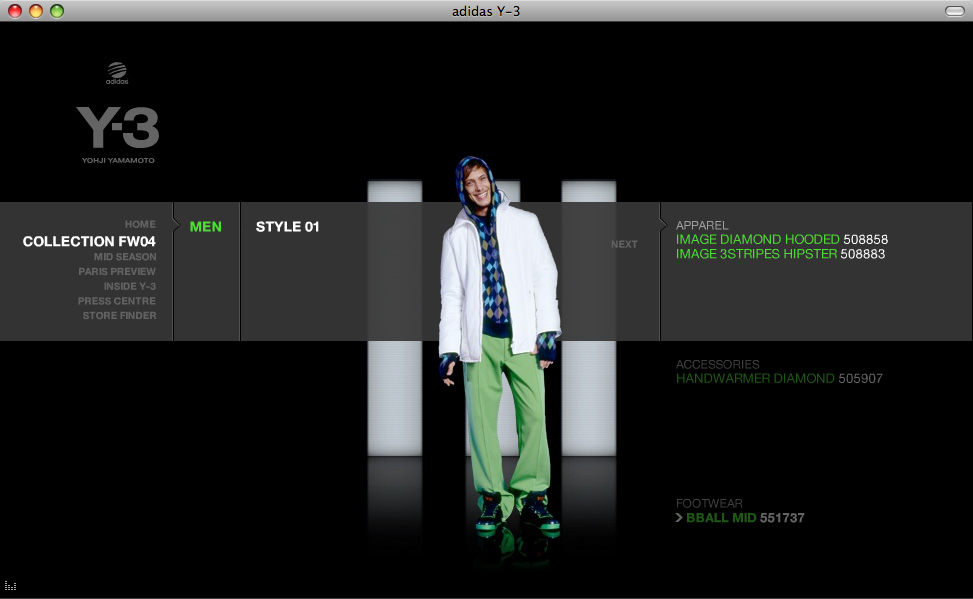
Task: Open the PARIS PREVIEW page
Action: point(117,271)
